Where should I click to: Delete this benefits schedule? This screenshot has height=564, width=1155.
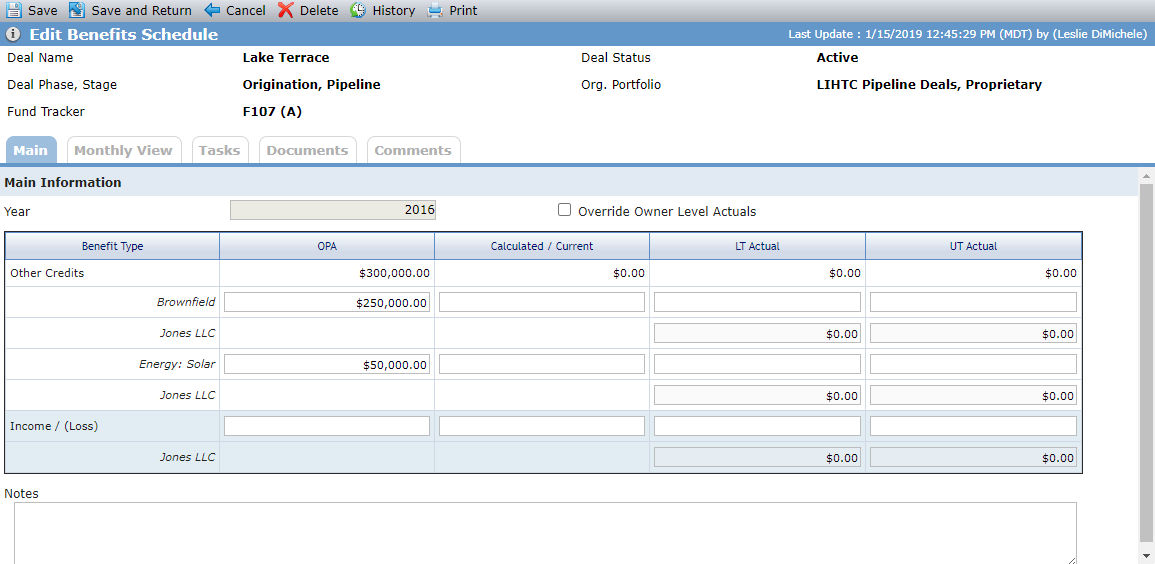(319, 11)
